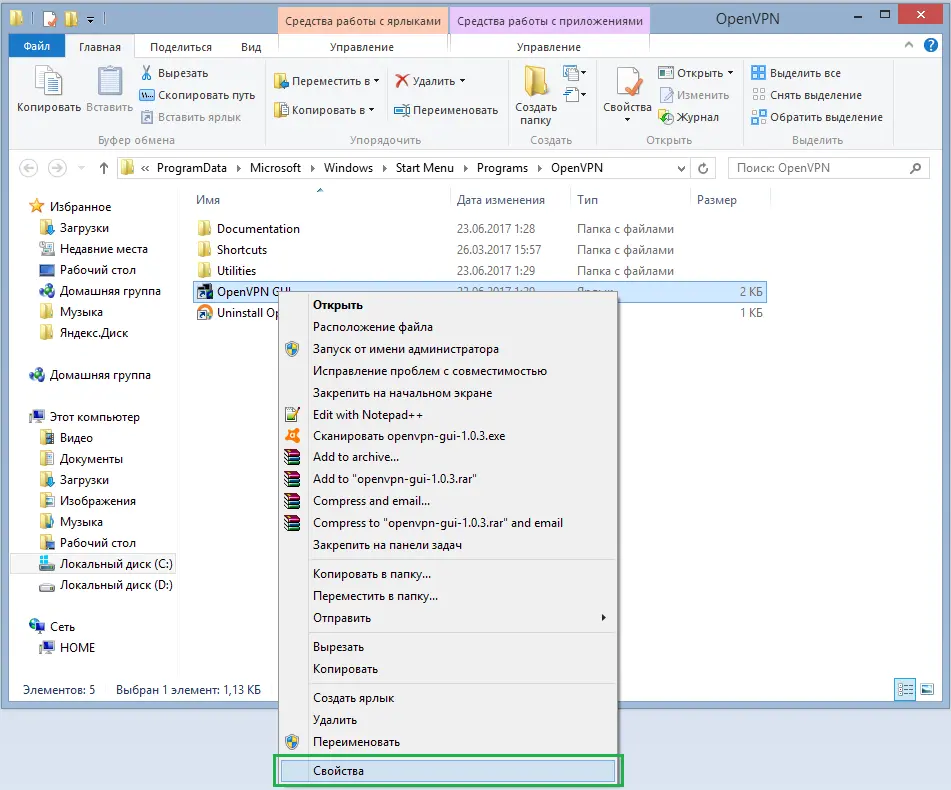Click search magnifier icon in search box
This screenshot has width=951, height=790.
coord(915,168)
